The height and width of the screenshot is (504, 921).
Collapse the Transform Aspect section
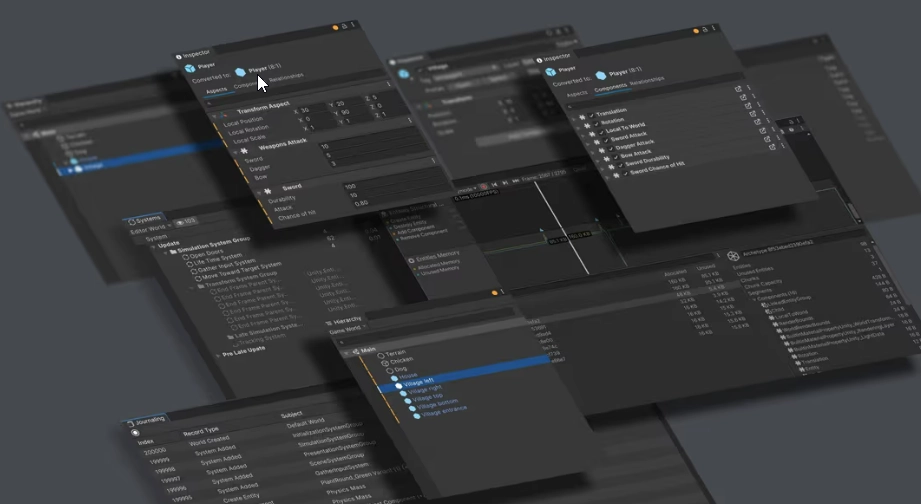click(x=214, y=117)
